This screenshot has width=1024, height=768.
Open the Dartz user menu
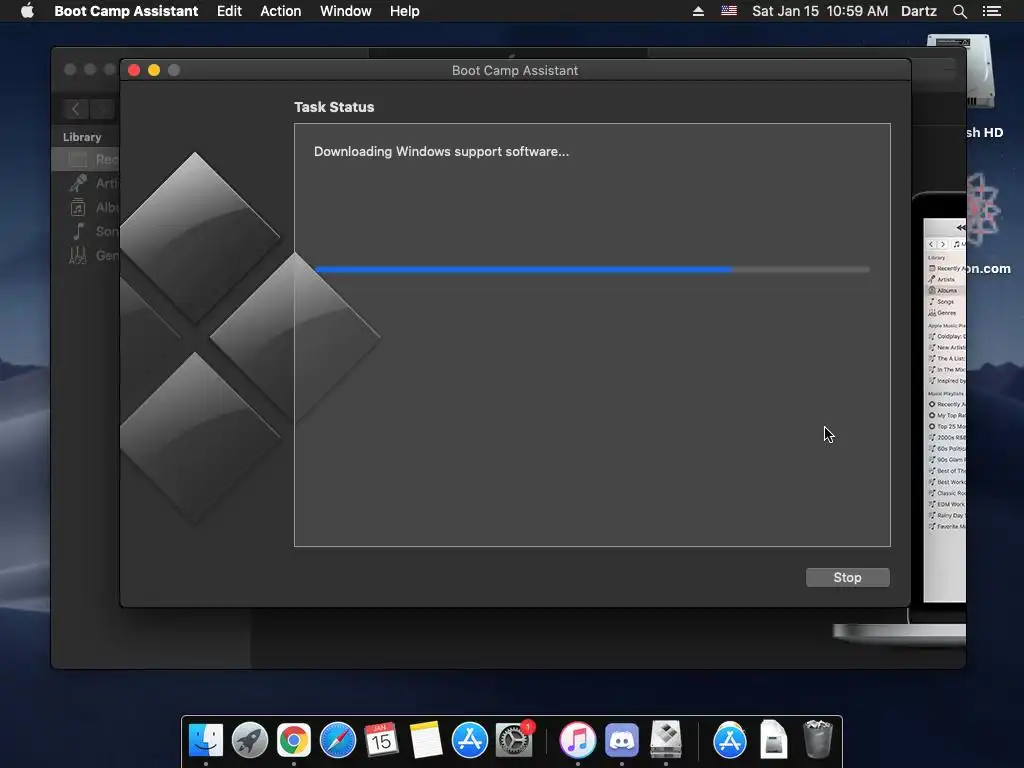click(x=919, y=11)
